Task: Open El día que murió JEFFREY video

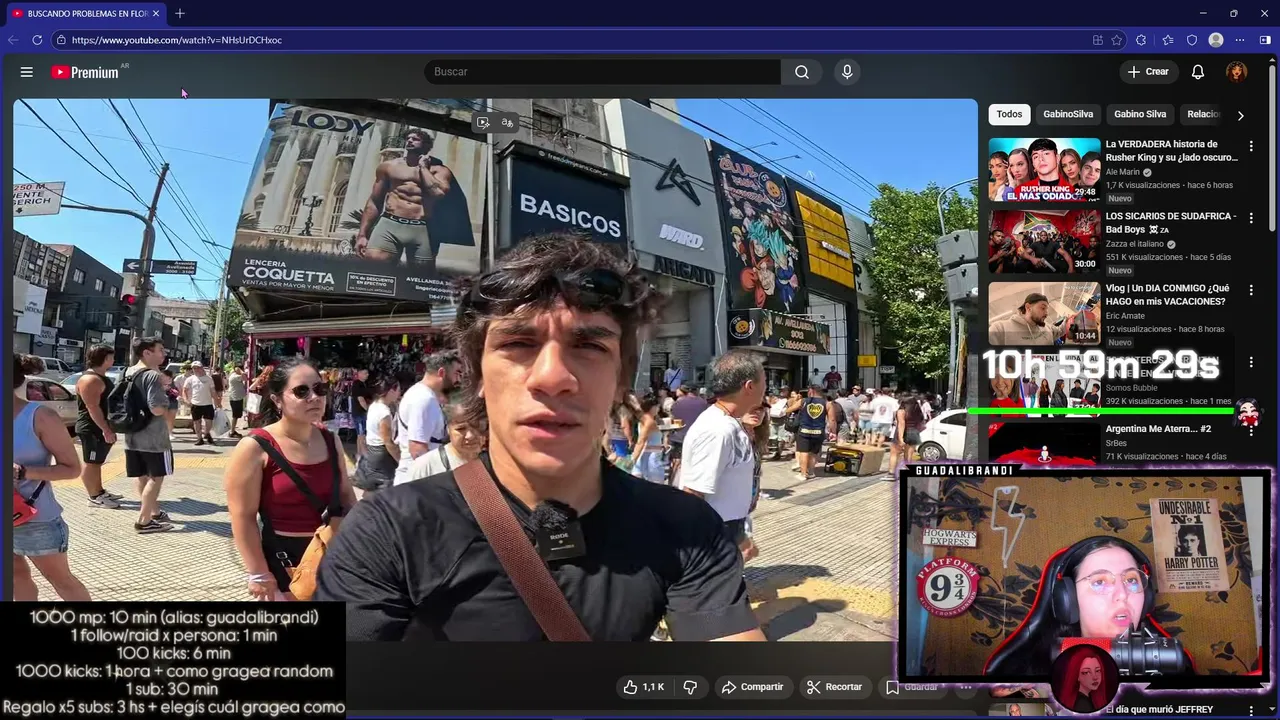Action: point(1159,710)
